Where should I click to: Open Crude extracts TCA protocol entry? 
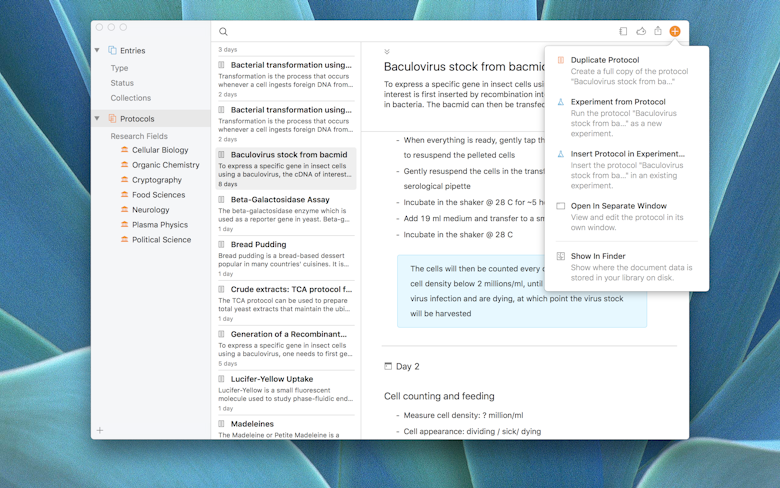click(286, 303)
